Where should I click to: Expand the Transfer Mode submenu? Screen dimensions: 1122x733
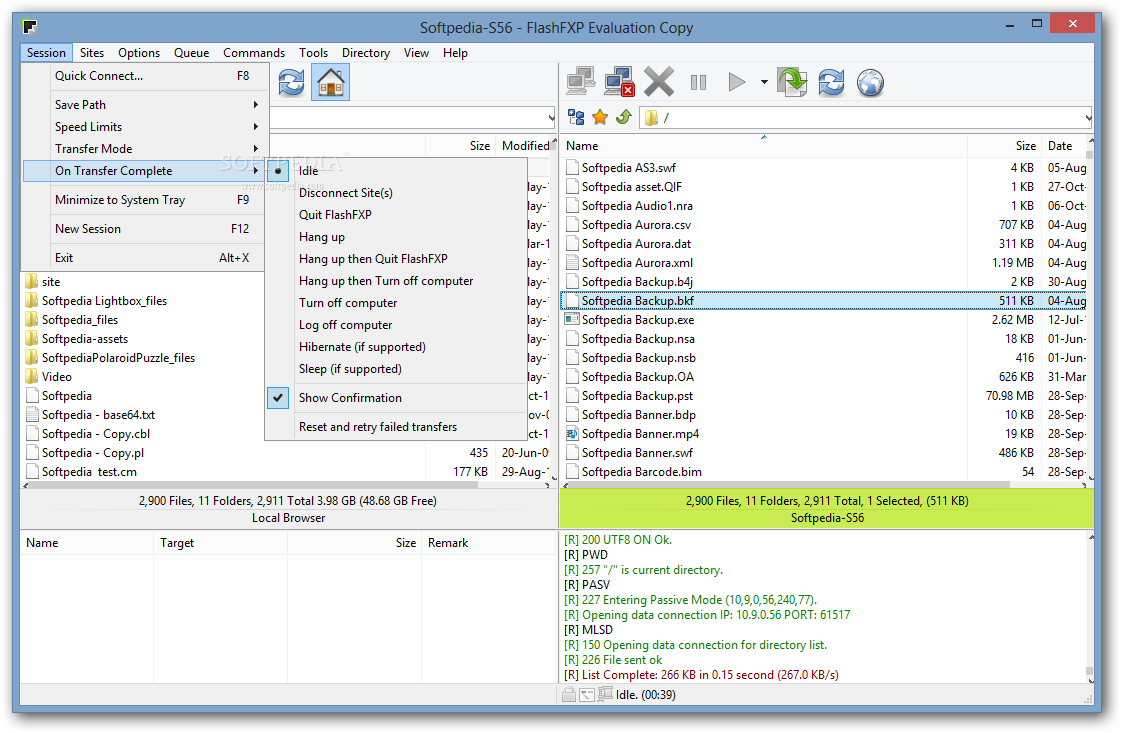(x=145, y=149)
